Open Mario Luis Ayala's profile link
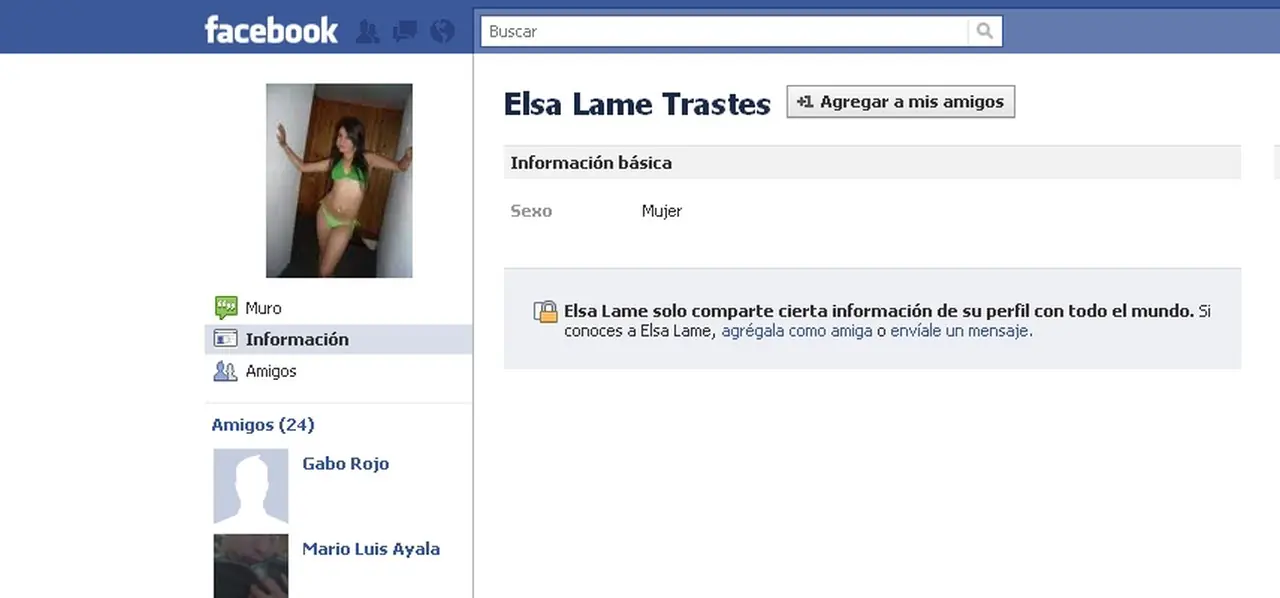 coord(371,549)
